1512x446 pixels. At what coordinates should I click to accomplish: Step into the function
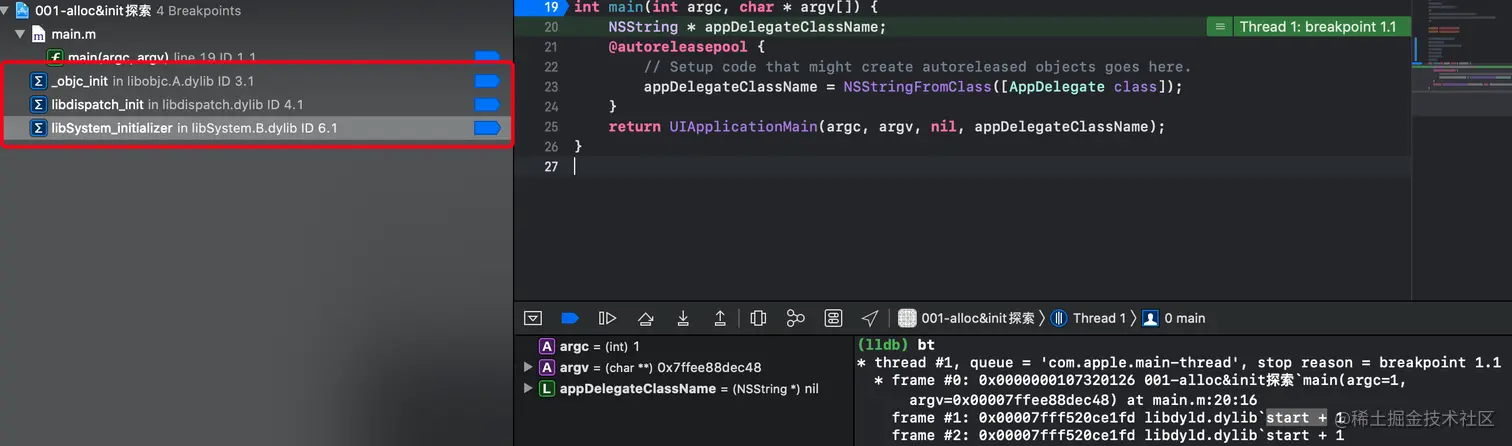[x=683, y=318]
